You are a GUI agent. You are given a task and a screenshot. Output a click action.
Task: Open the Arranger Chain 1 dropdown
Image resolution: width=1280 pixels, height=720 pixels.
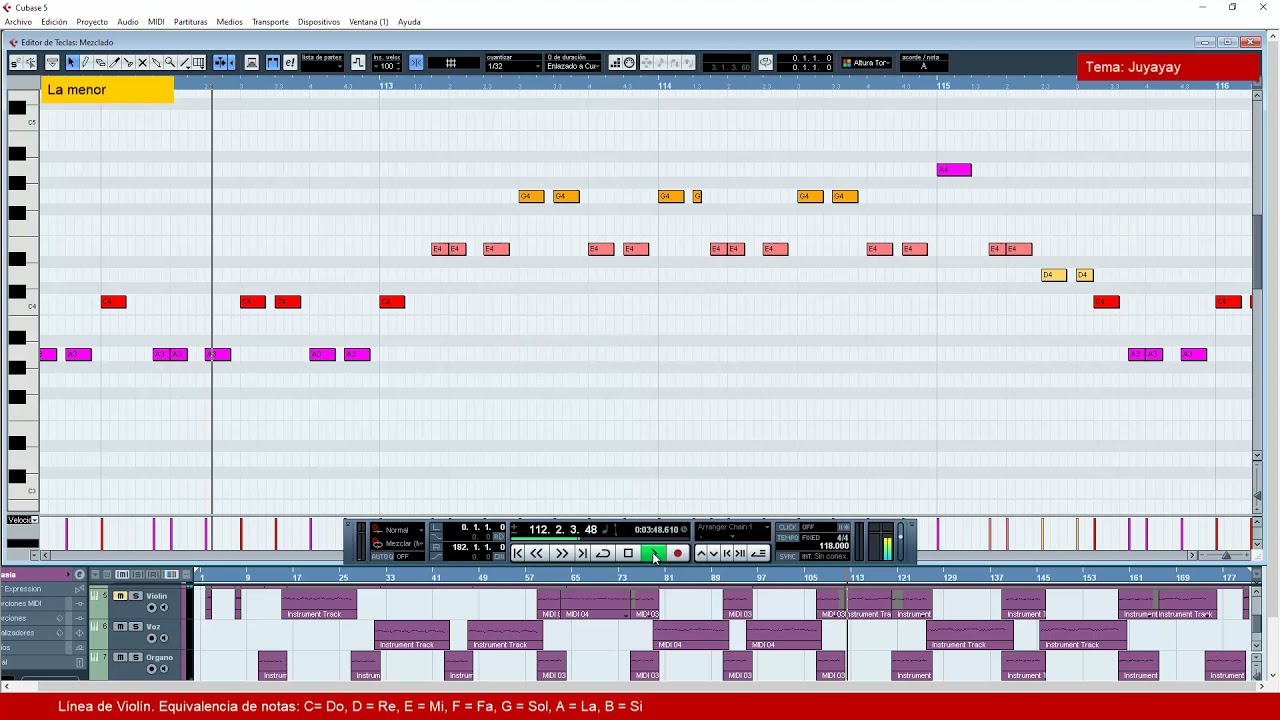click(x=733, y=527)
